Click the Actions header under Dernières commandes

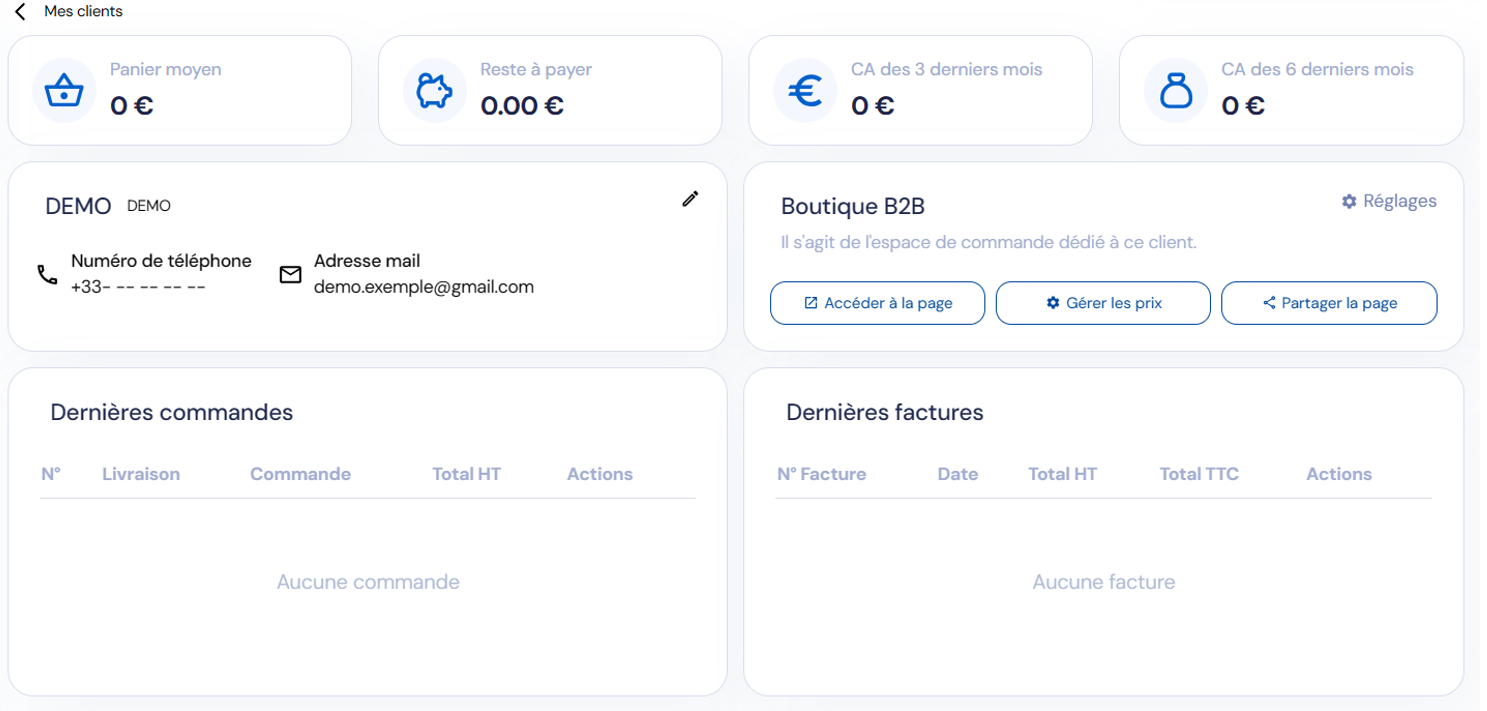coord(600,474)
